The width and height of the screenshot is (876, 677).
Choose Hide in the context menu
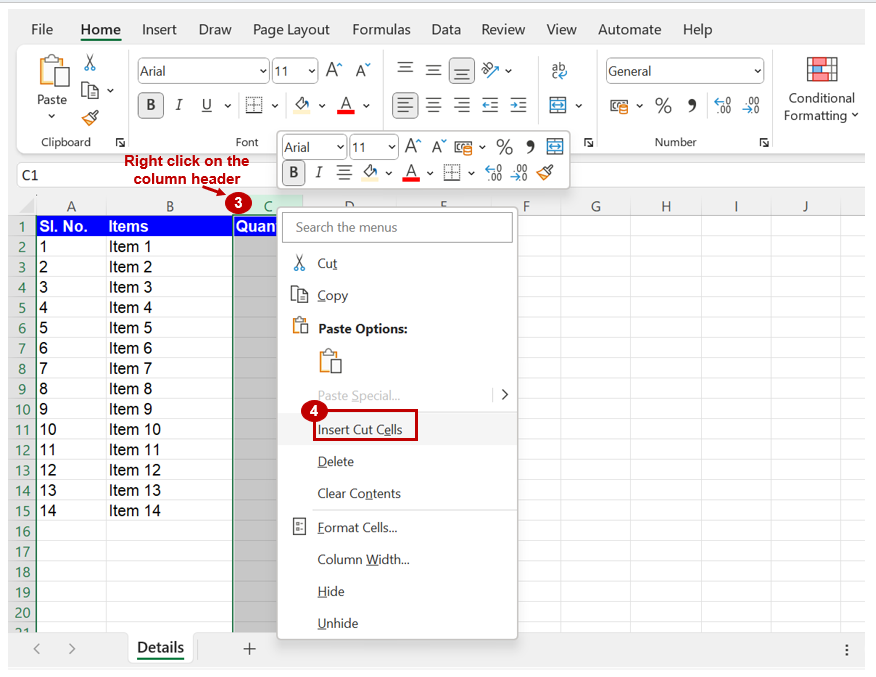click(397, 591)
